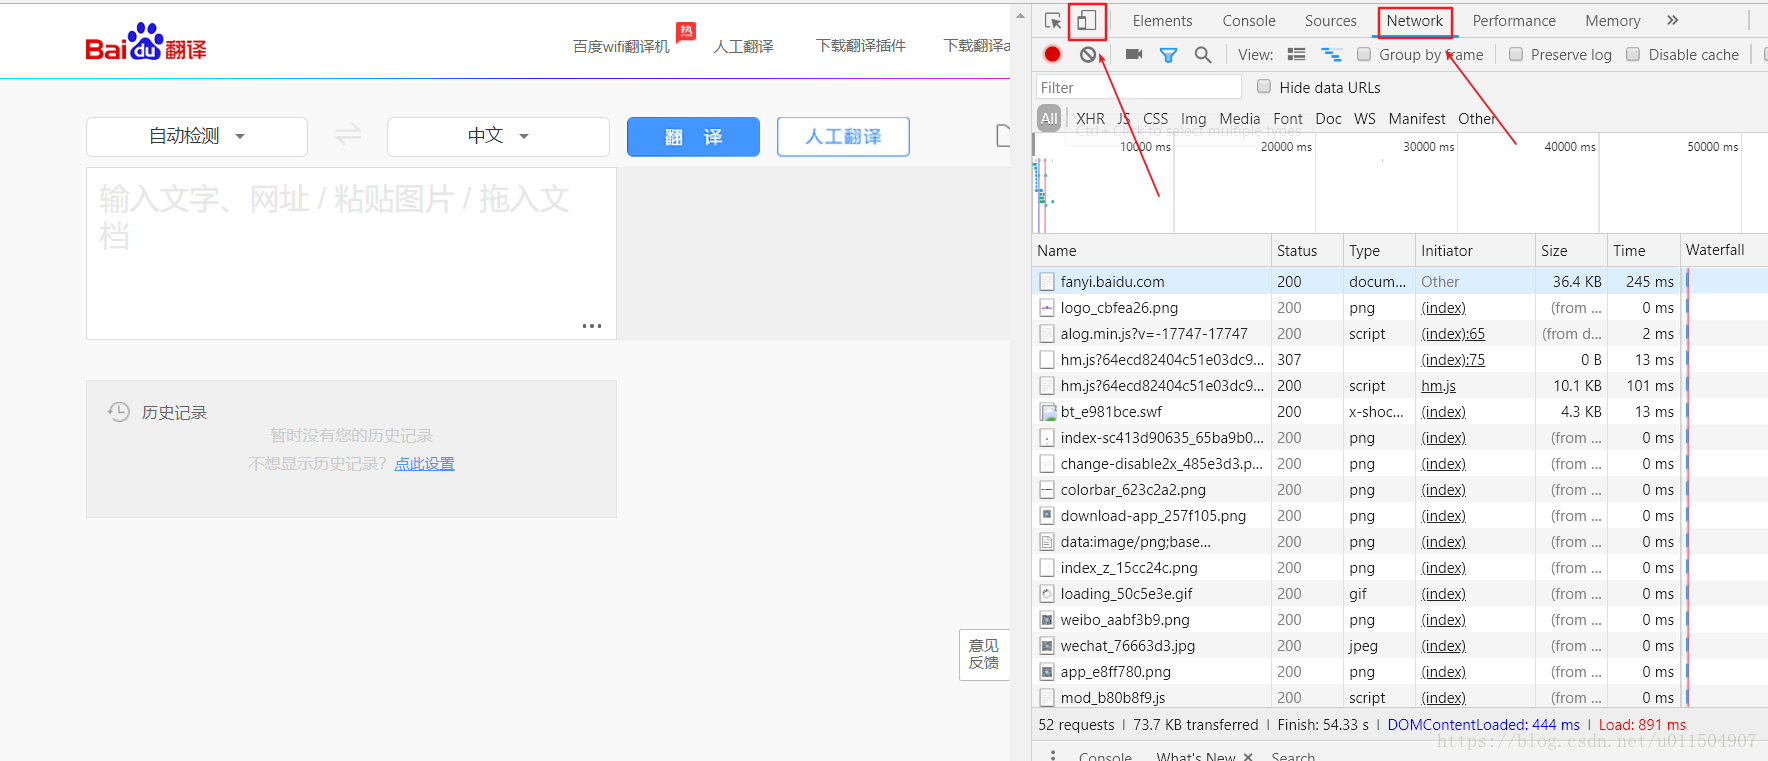Toggle the device toolbar icon
Image resolution: width=1768 pixels, height=761 pixels.
(x=1087, y=20)
